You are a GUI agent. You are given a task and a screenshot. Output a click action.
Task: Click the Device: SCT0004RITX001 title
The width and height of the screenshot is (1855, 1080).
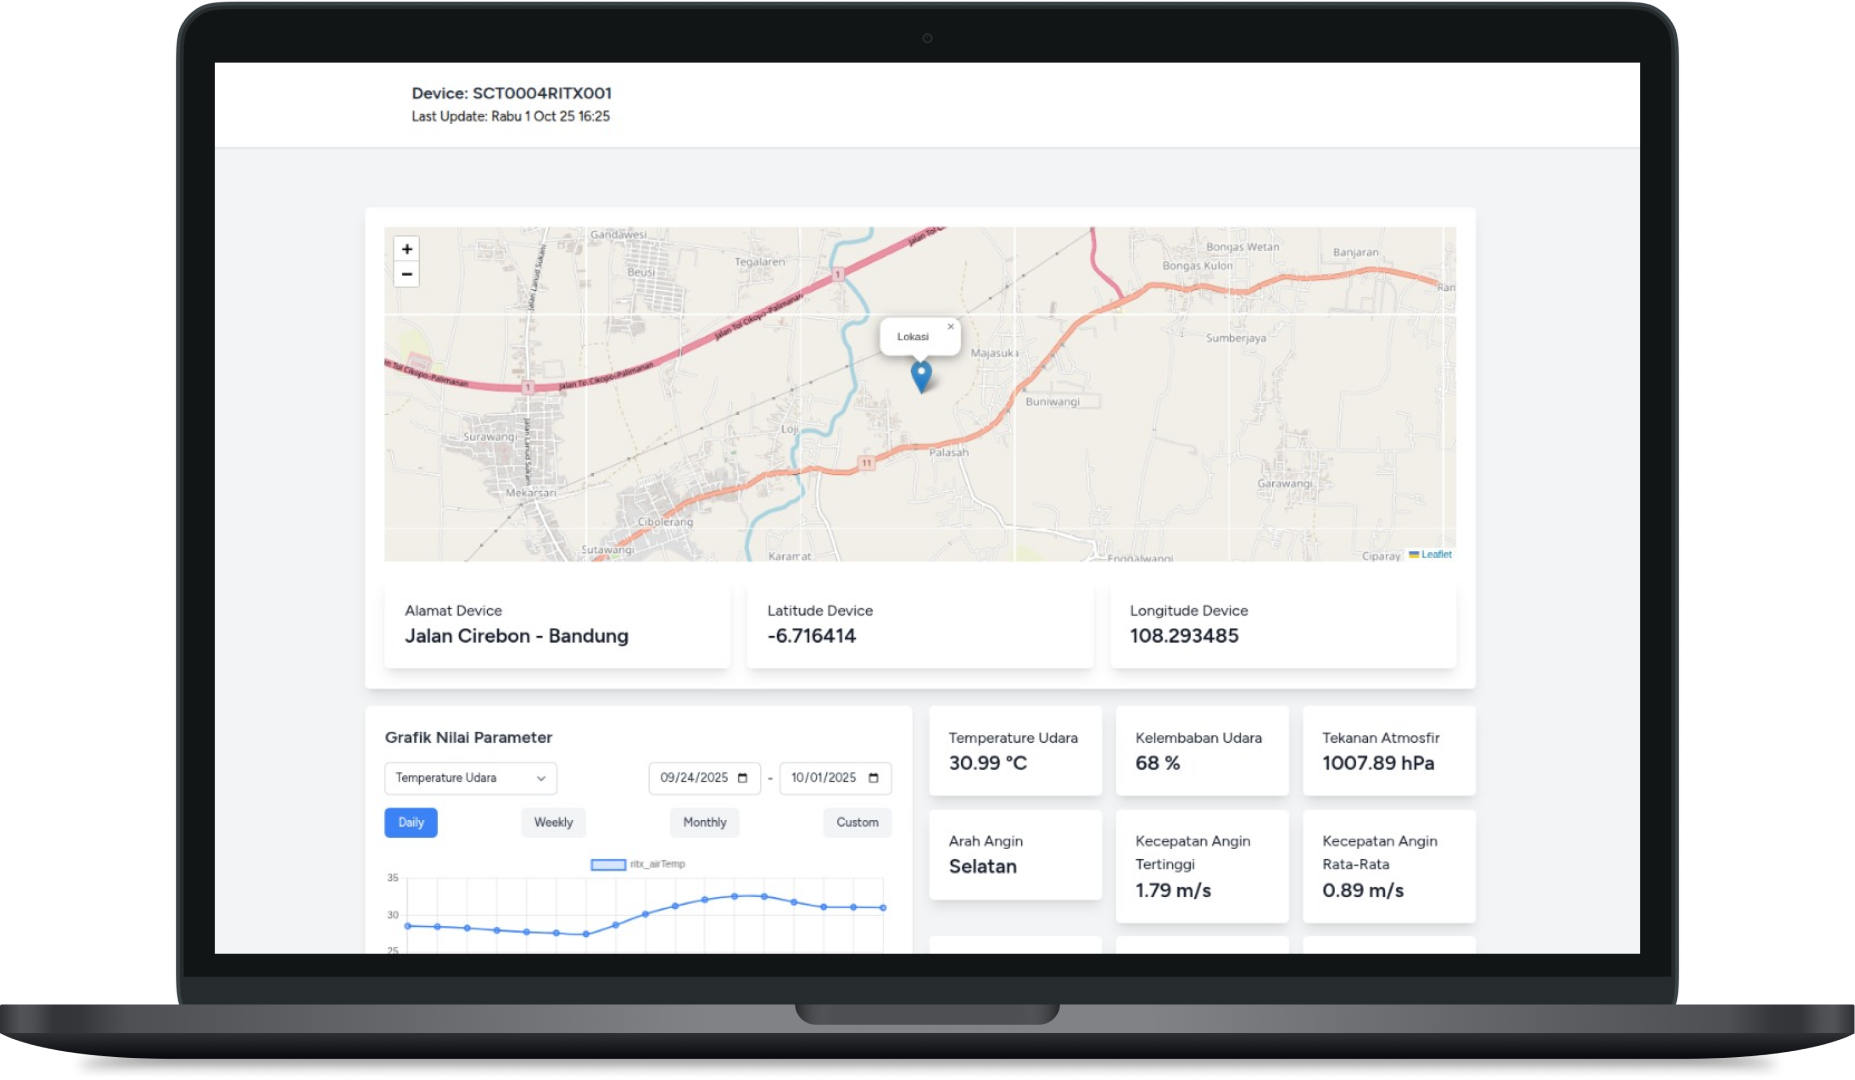tap(511, 93)
